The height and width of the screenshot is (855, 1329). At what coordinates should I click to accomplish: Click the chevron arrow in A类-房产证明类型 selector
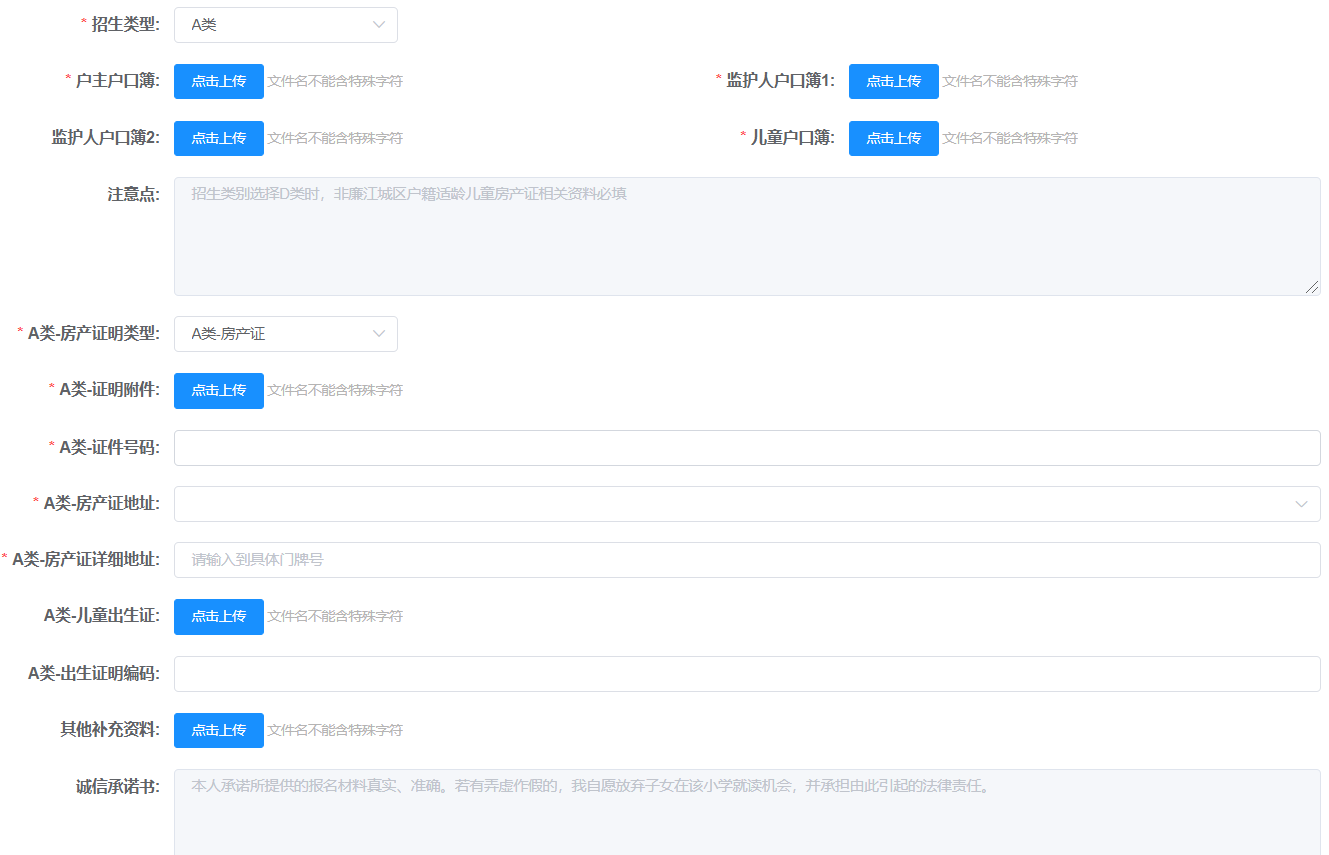[x=379, y=334]
